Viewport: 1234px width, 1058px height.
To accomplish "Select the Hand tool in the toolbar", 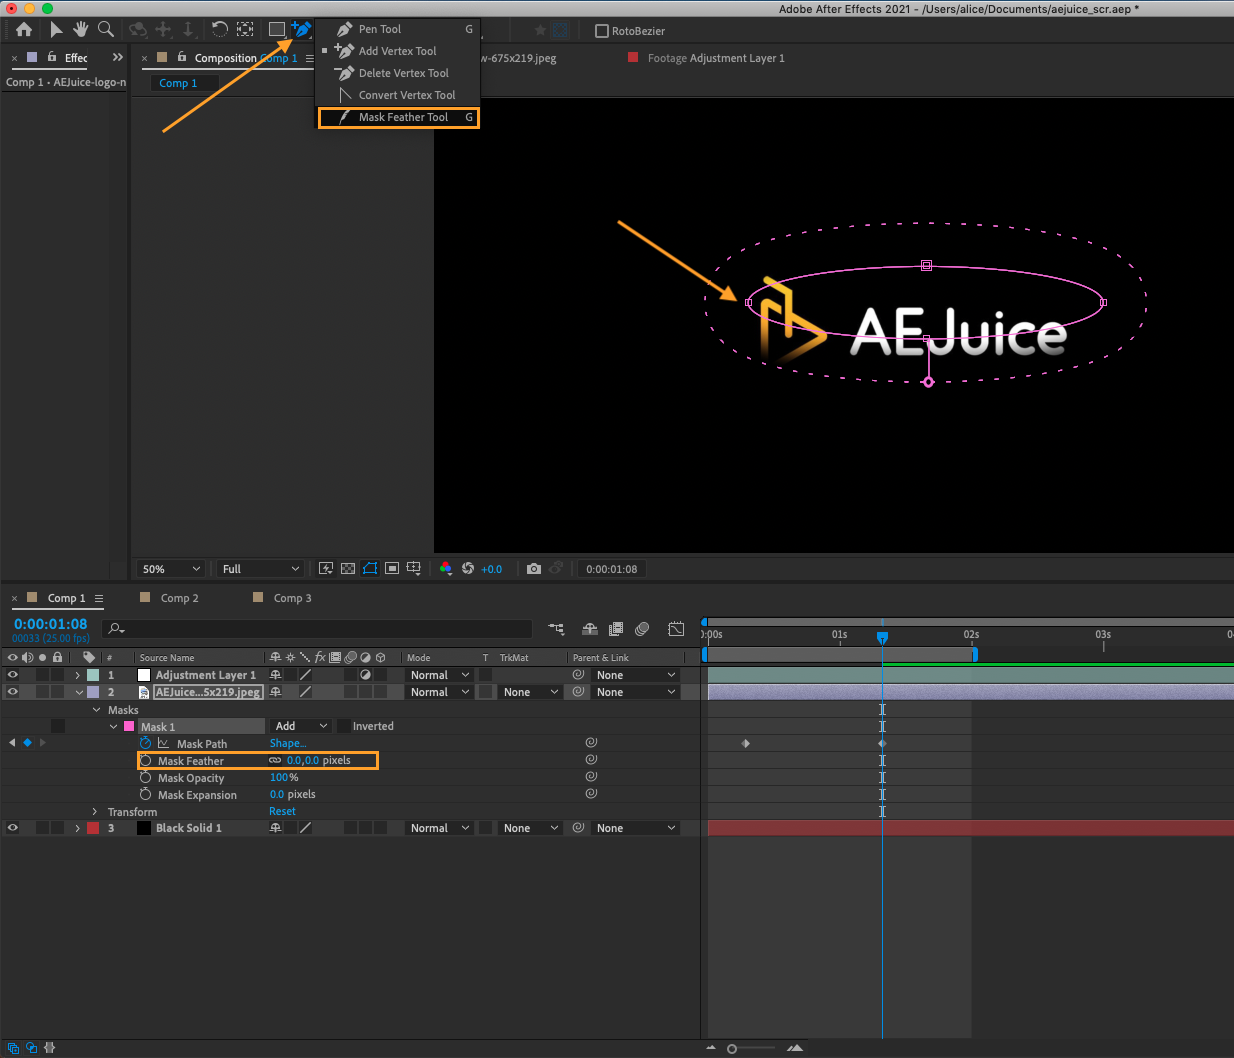I will click(80, 30).
